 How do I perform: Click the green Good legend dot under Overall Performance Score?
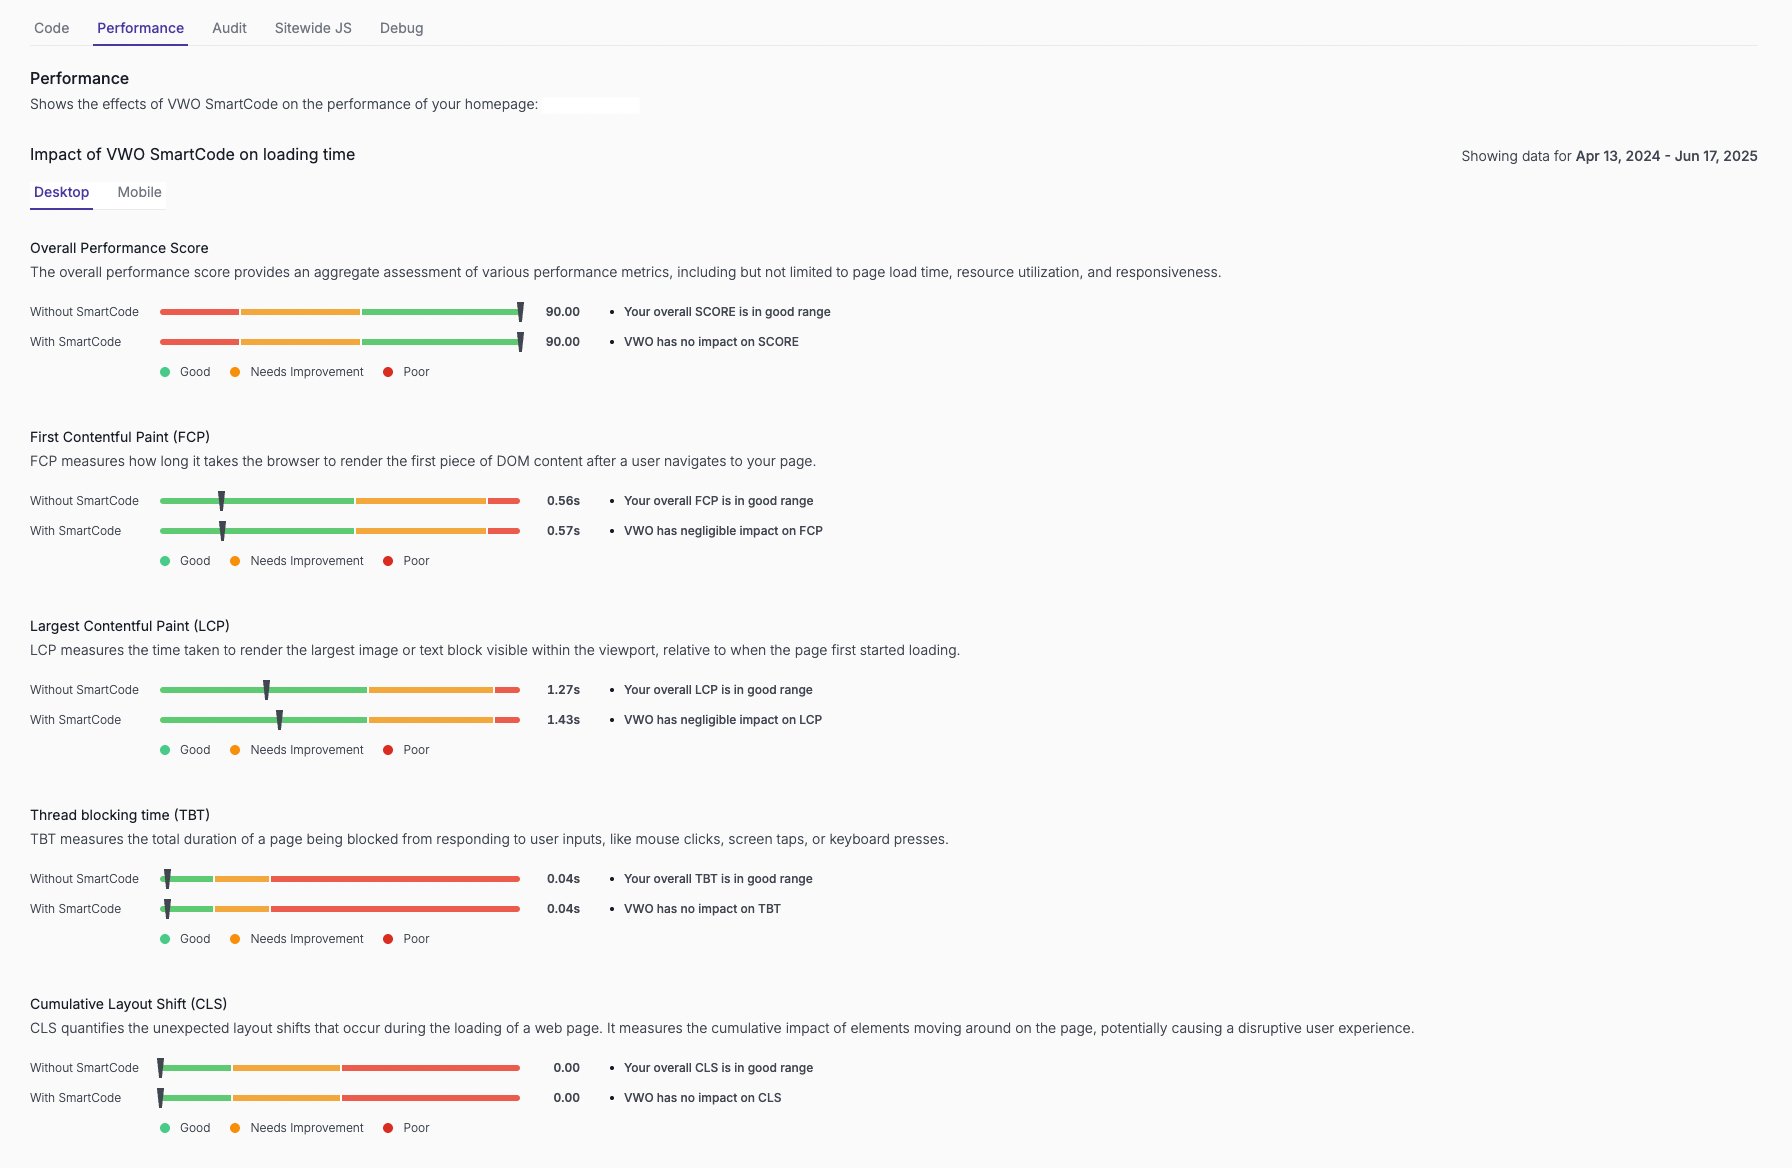[165, 372]
